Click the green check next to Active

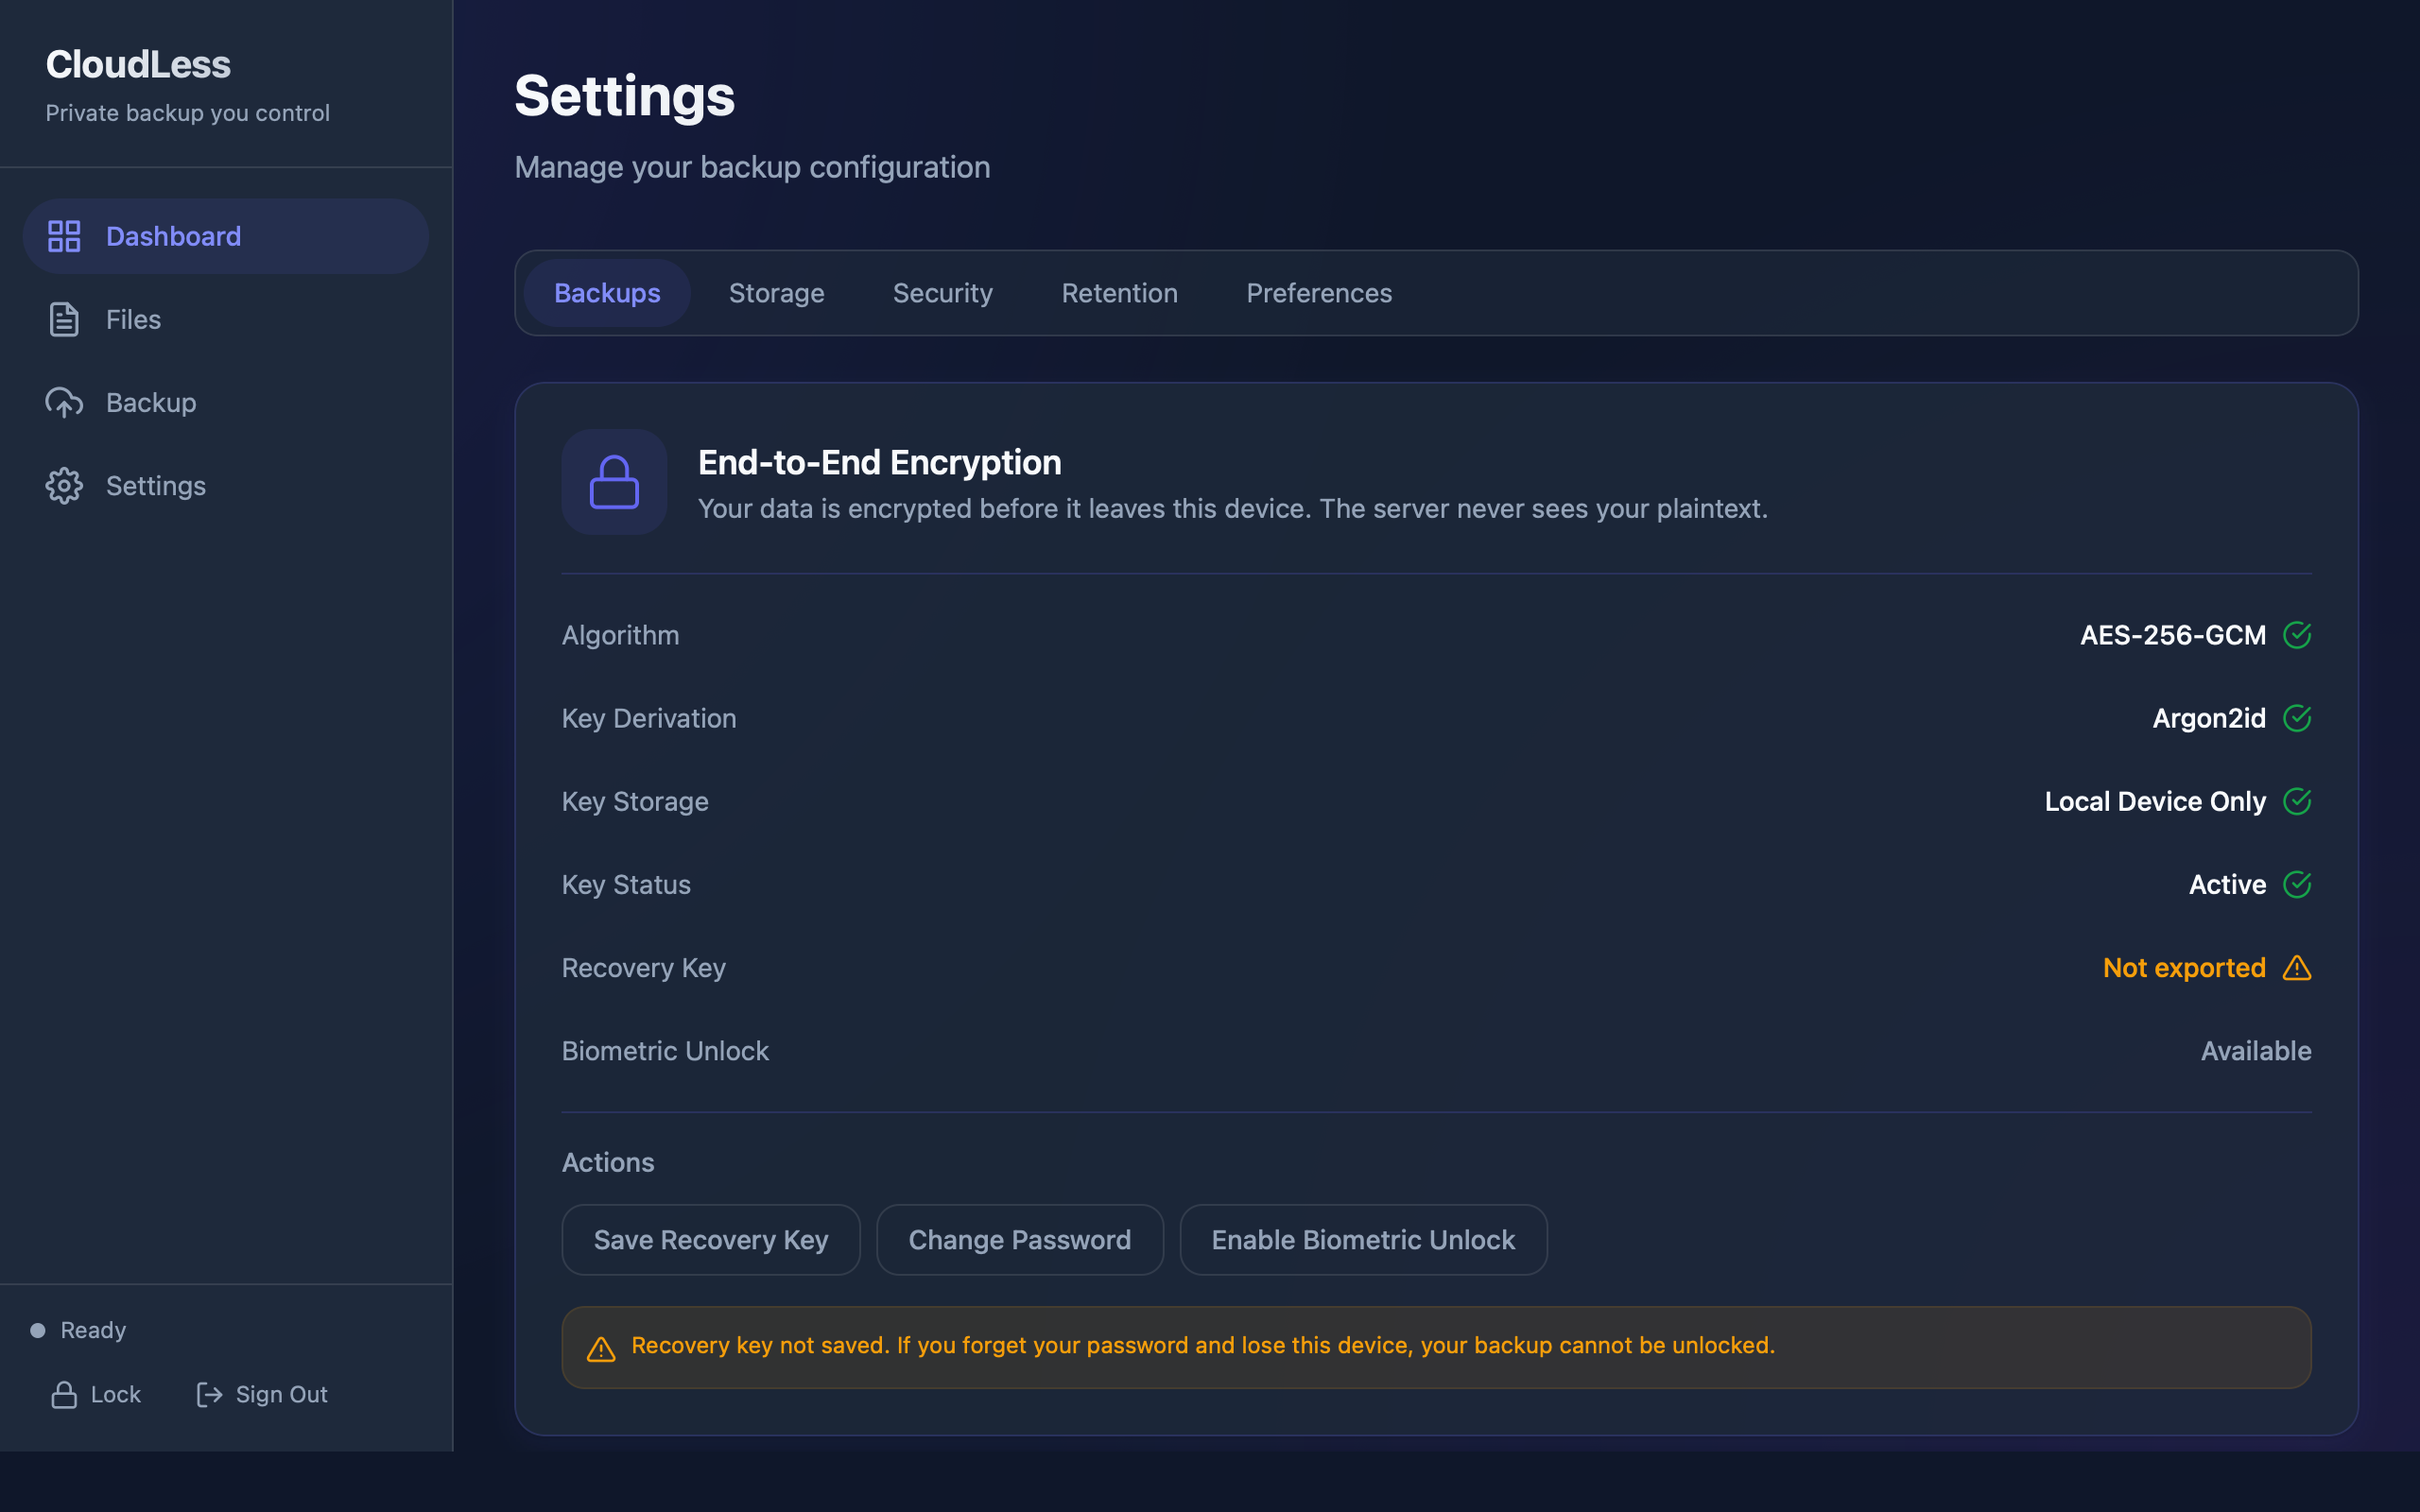click(2297, 884)
